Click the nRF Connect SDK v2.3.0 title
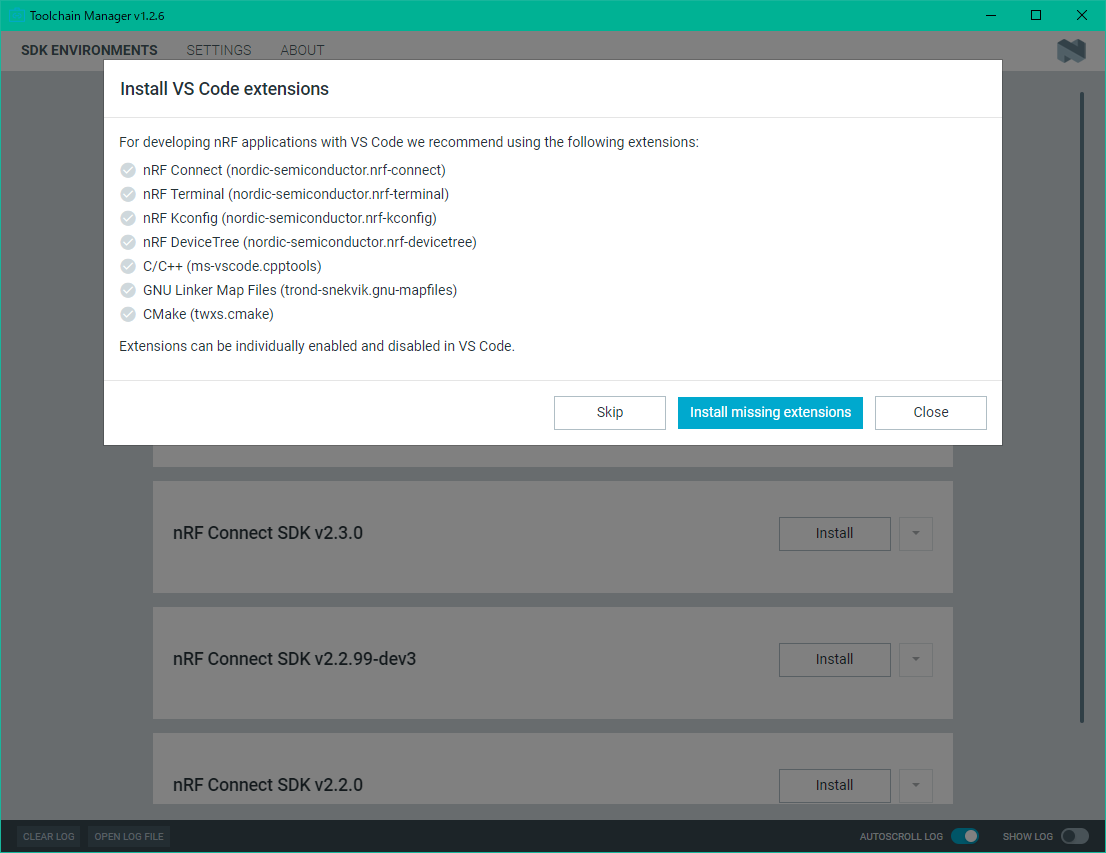Viewport: 1106px width, 853px height. coord(268,533)
